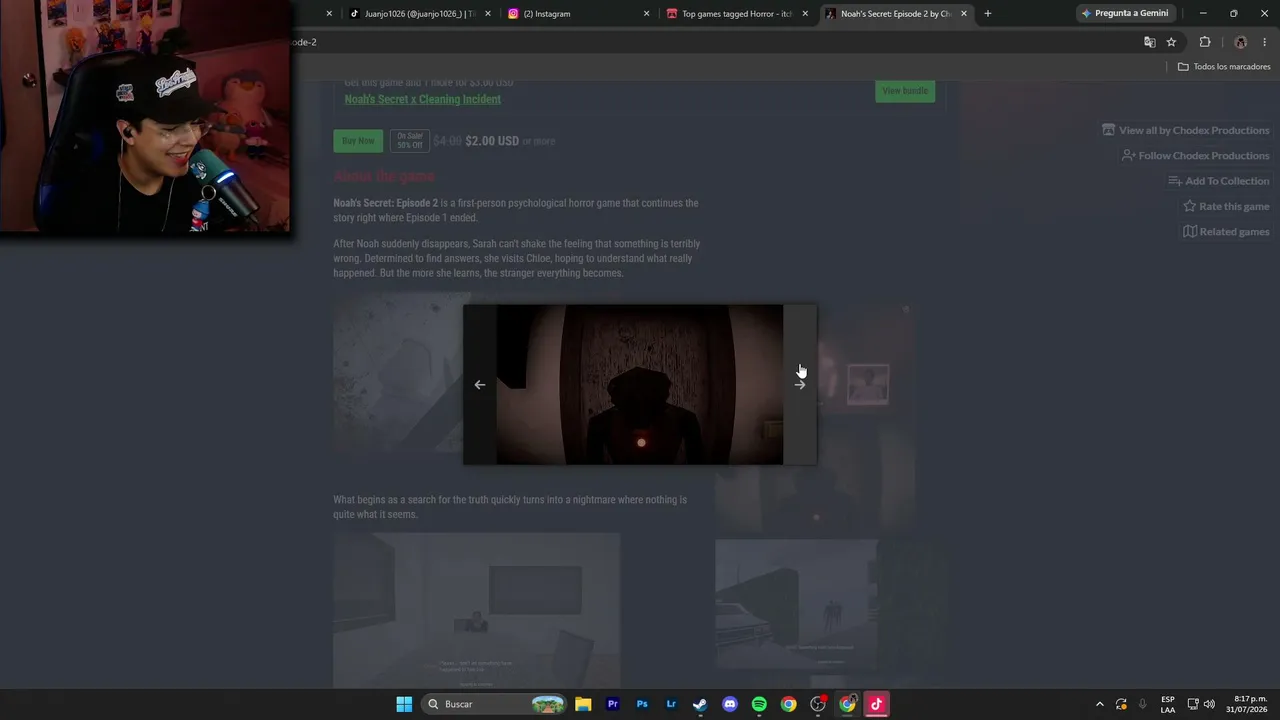Open Chrome profile avatar
This screenshot has height=720, width=1280.
click(1241, 42)
